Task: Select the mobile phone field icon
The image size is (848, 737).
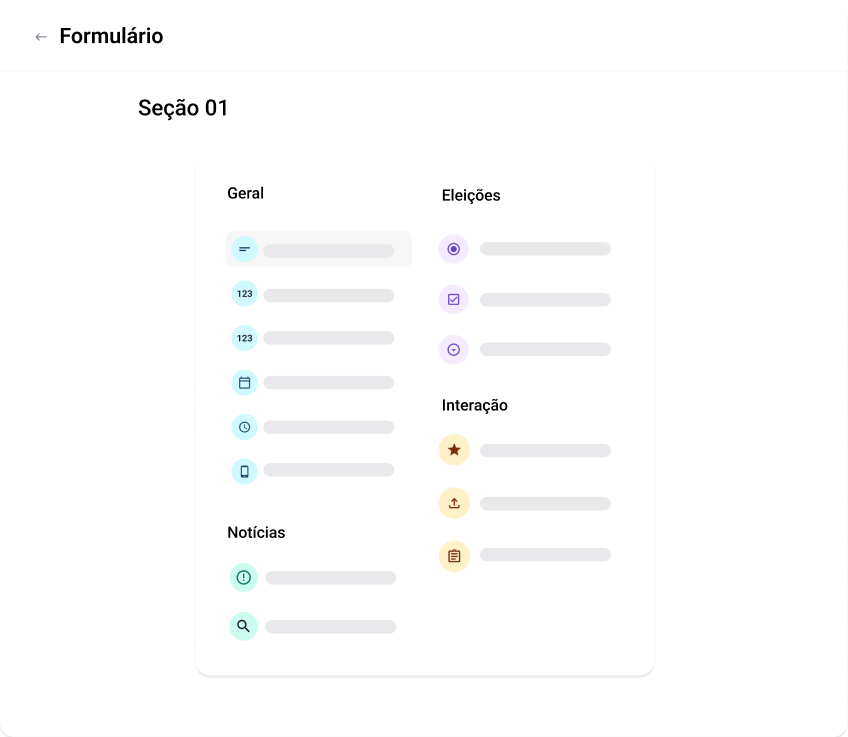Action: 244,472
